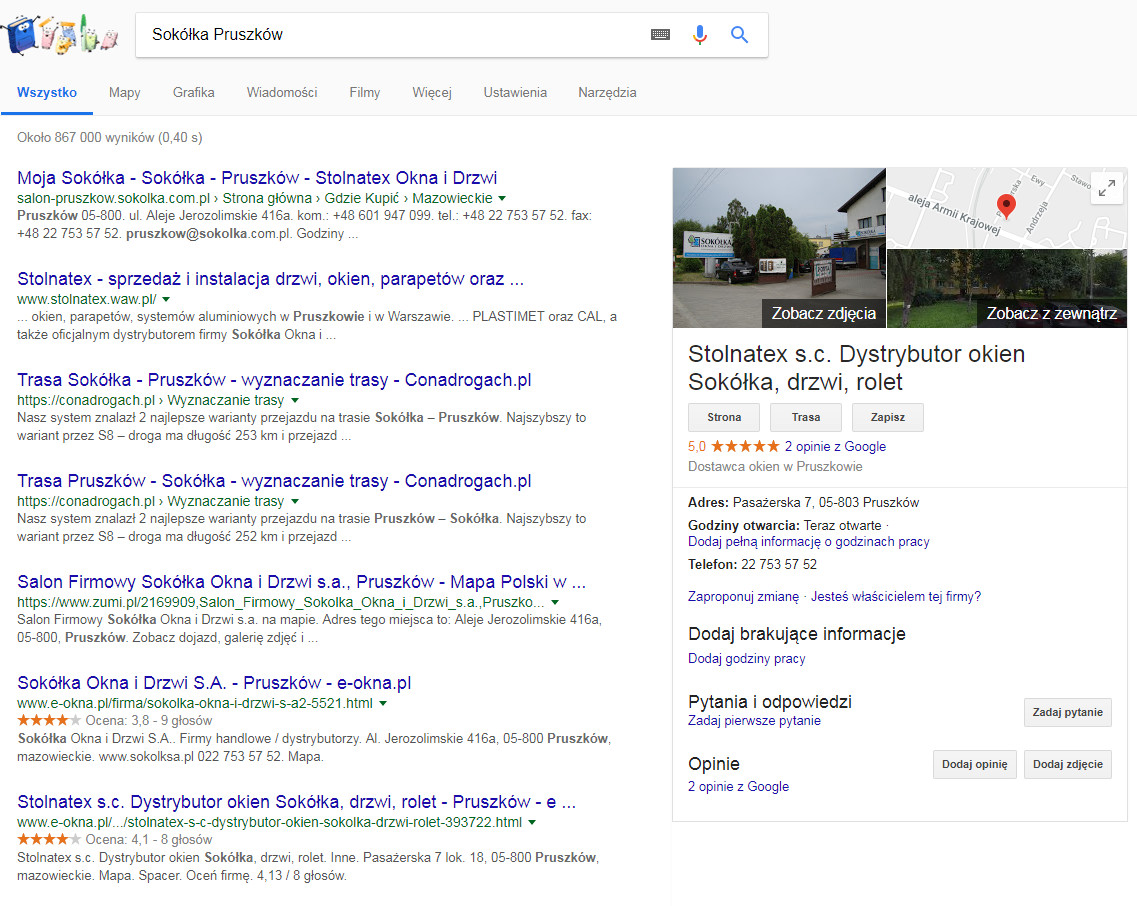Click Około 867 000 wyników text

[109, 137]
